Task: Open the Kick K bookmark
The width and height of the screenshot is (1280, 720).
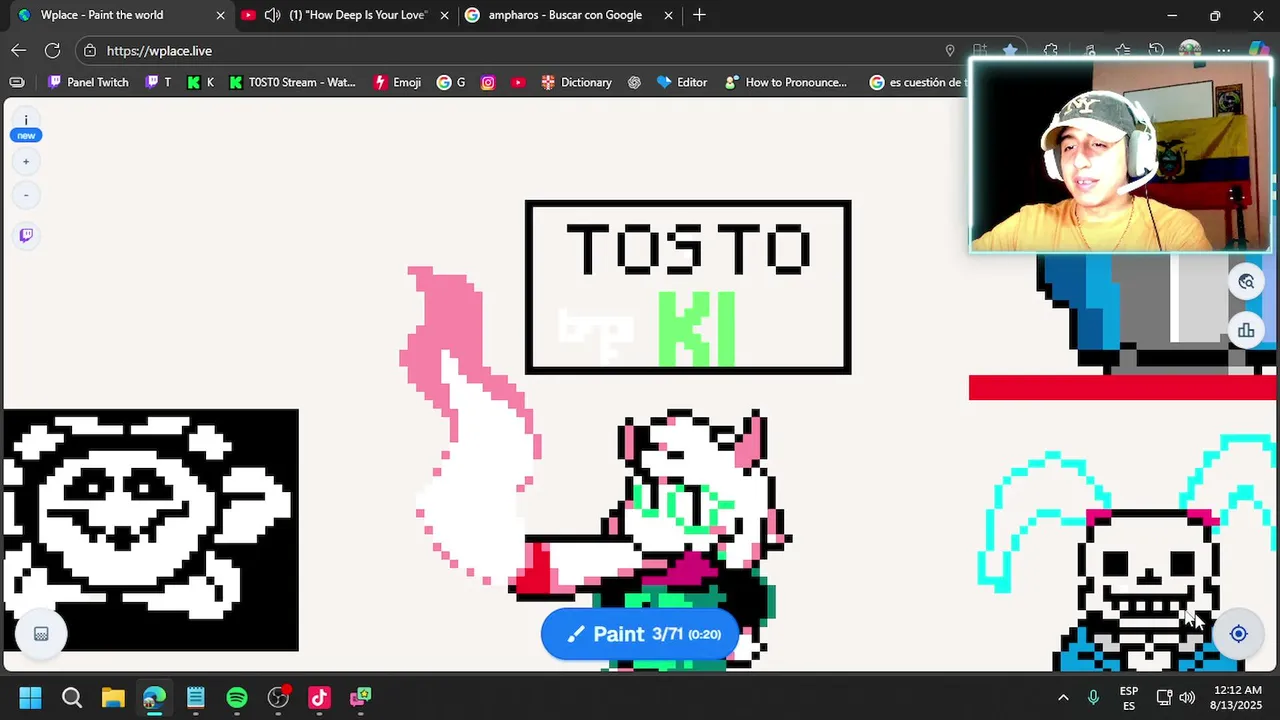Action: pyautogui.click(x=200, y=82)
